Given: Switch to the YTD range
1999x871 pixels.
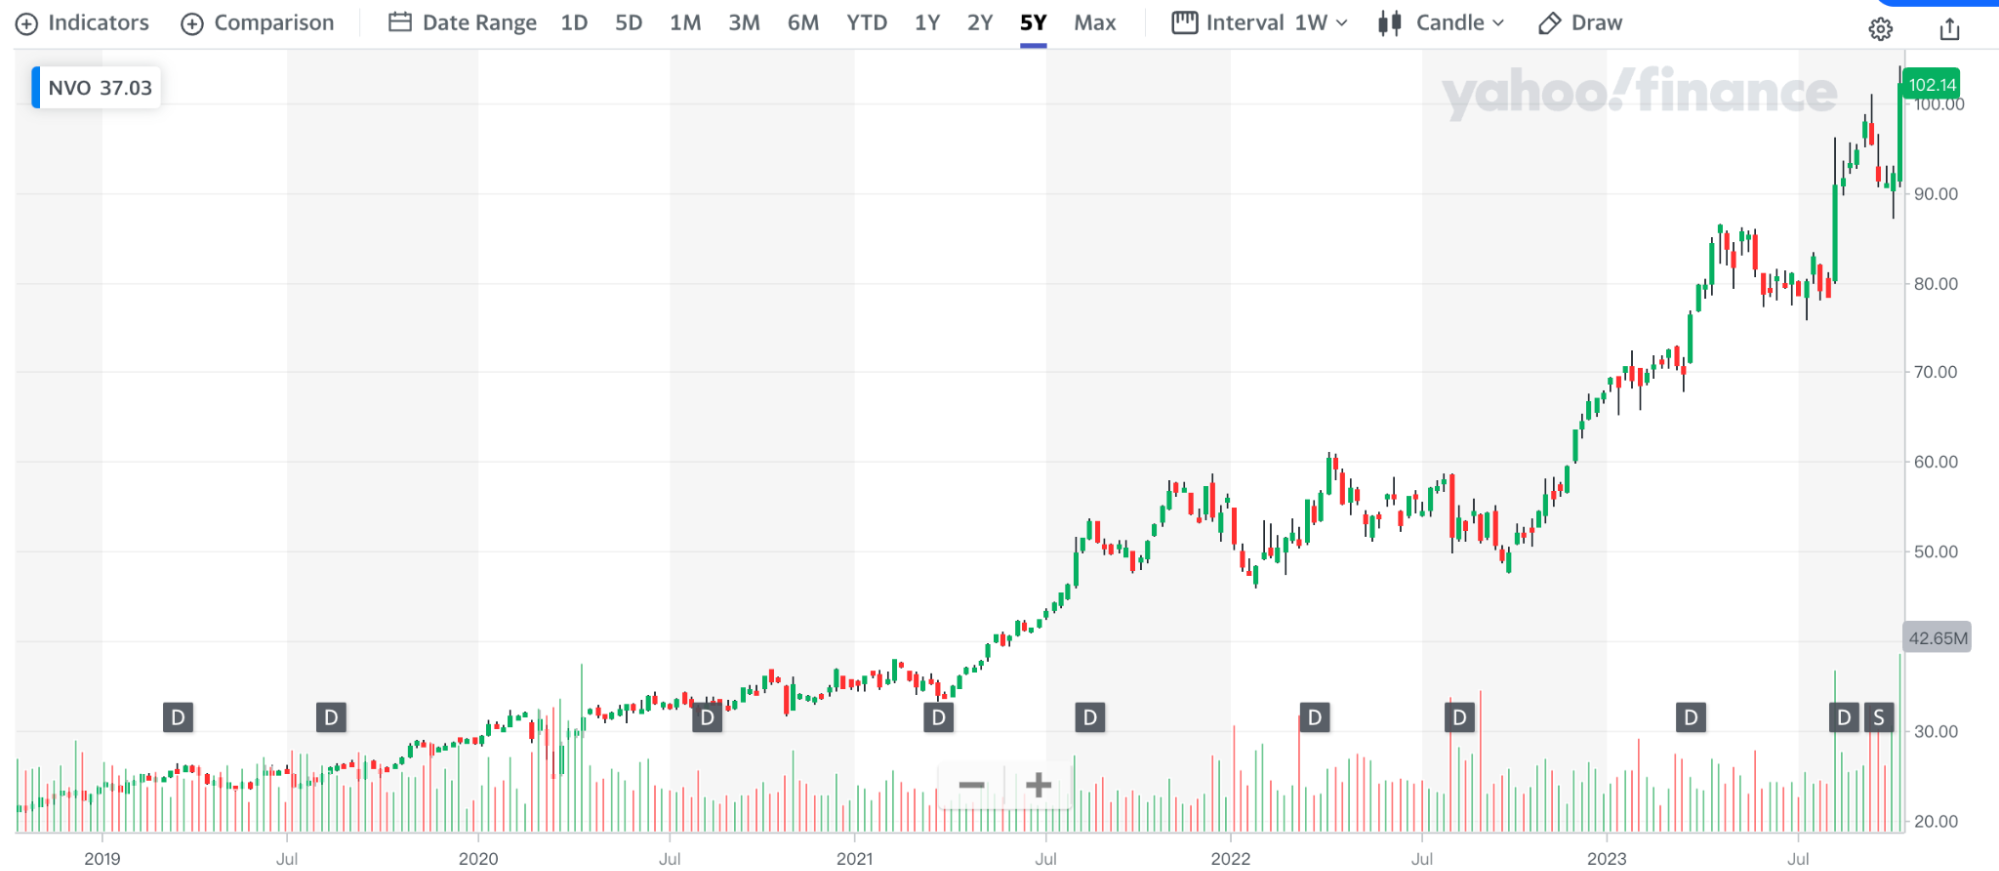Looking at the screenshot, I should point(866,23).
